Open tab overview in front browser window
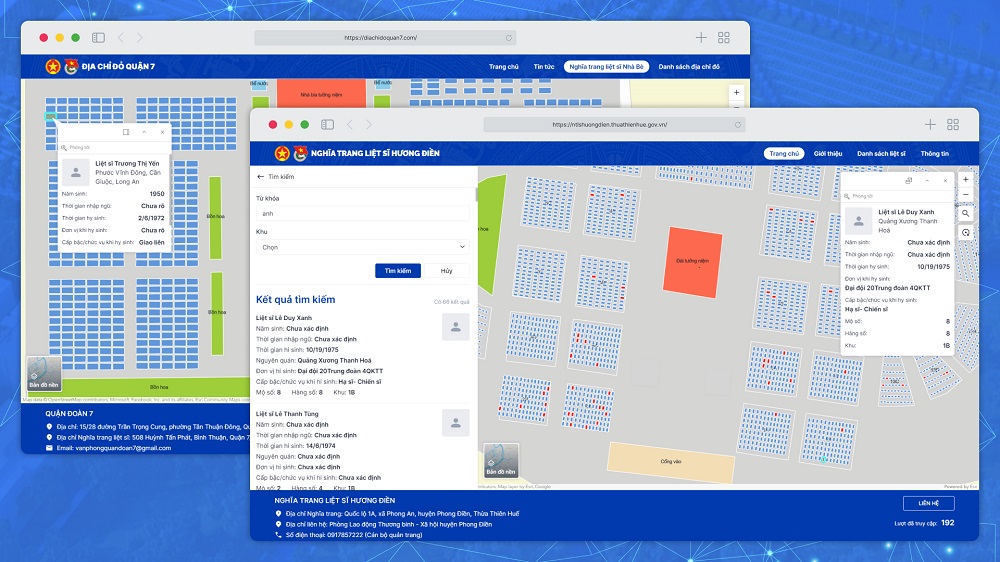Viewport: 1000px width, 562px height. 953,125
